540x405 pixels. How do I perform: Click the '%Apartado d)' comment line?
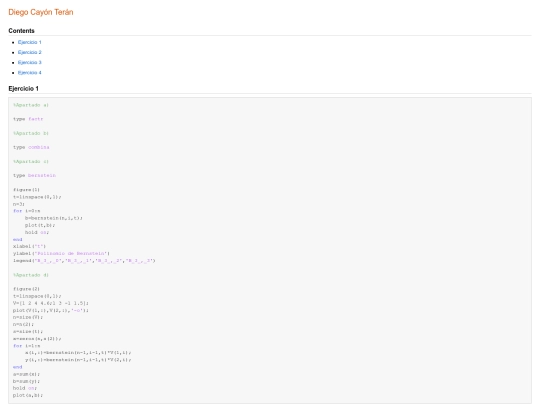(x=31, y=275)
